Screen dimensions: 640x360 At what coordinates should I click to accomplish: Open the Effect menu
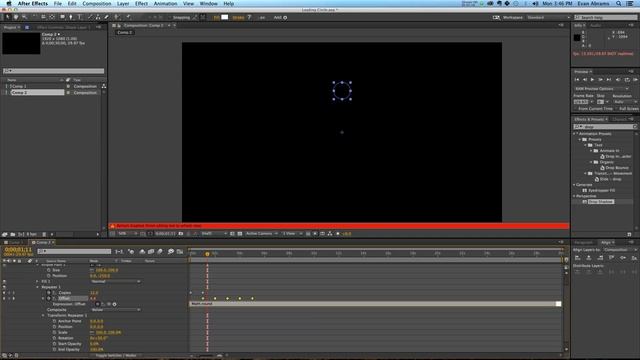pos(141,3)
